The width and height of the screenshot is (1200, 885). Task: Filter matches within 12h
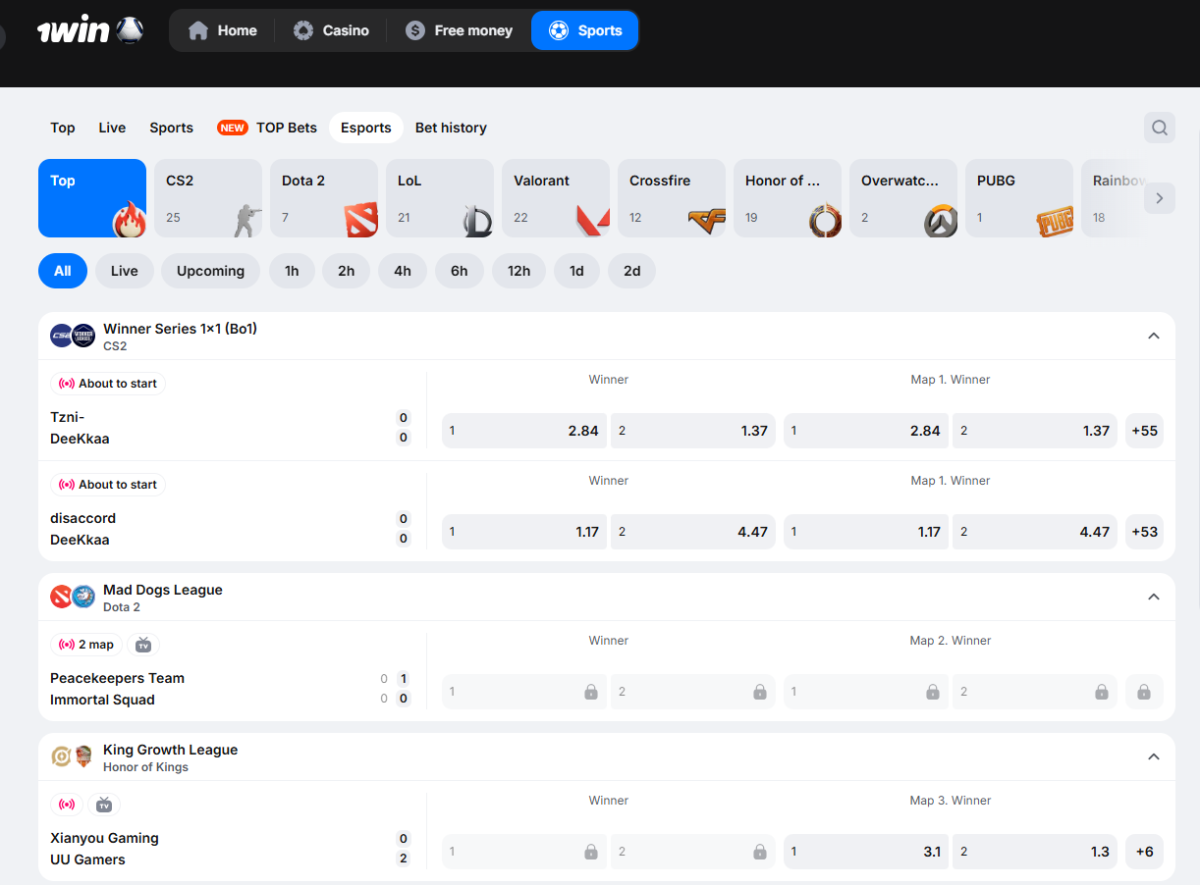click(x=519, y=271)
